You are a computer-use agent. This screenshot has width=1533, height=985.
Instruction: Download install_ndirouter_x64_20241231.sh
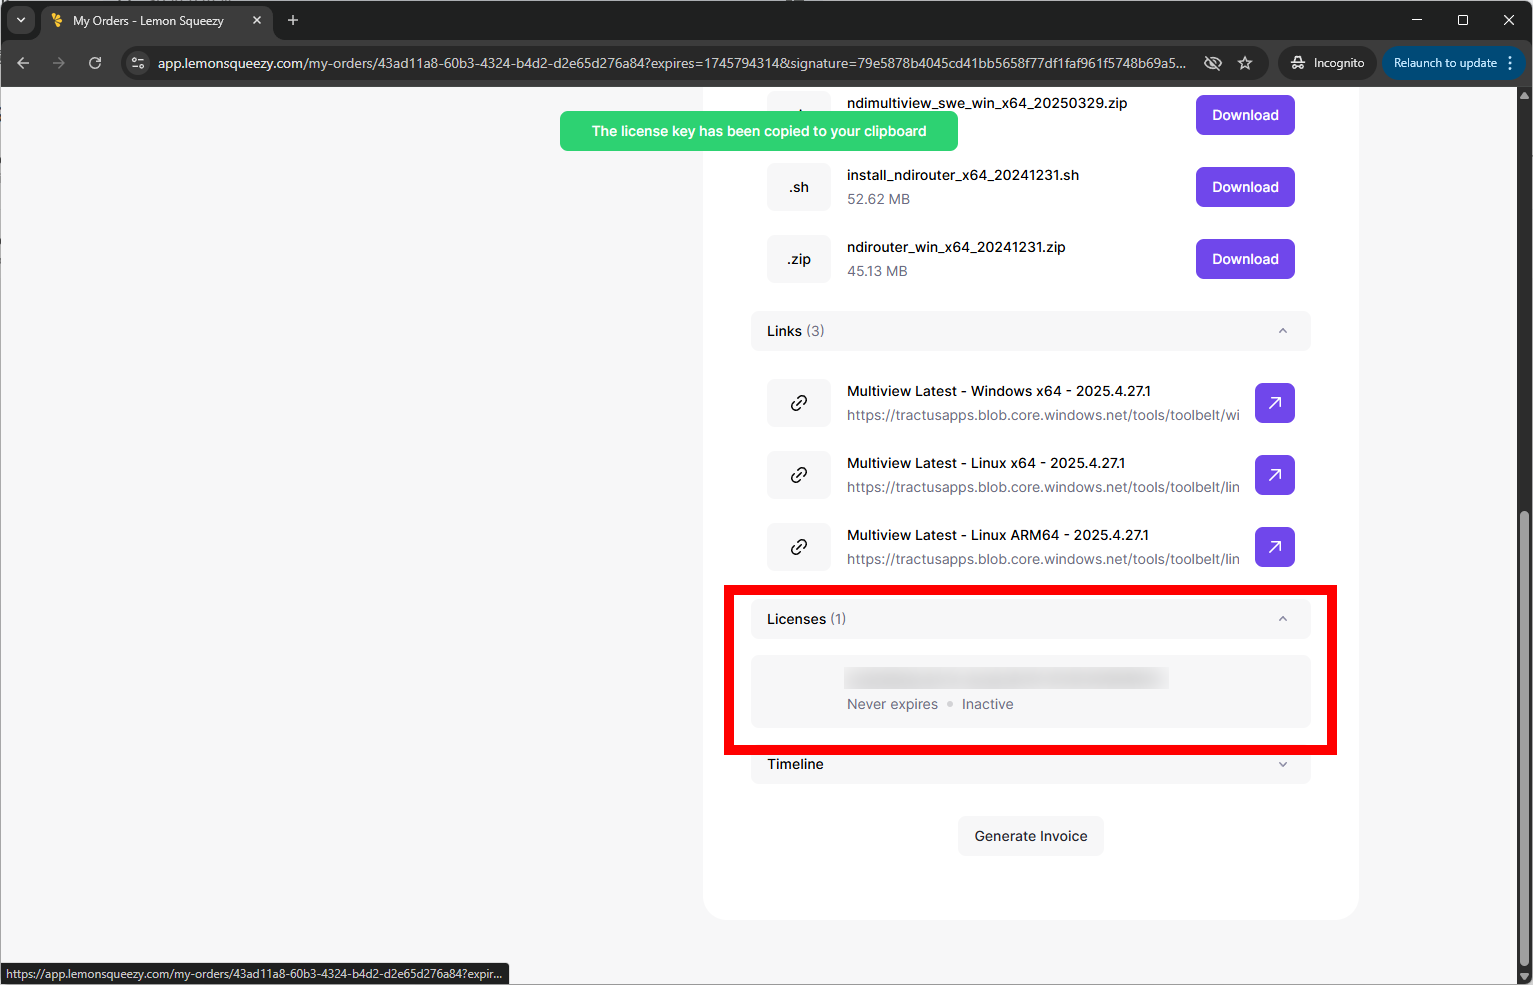(x=1244, y=187)
